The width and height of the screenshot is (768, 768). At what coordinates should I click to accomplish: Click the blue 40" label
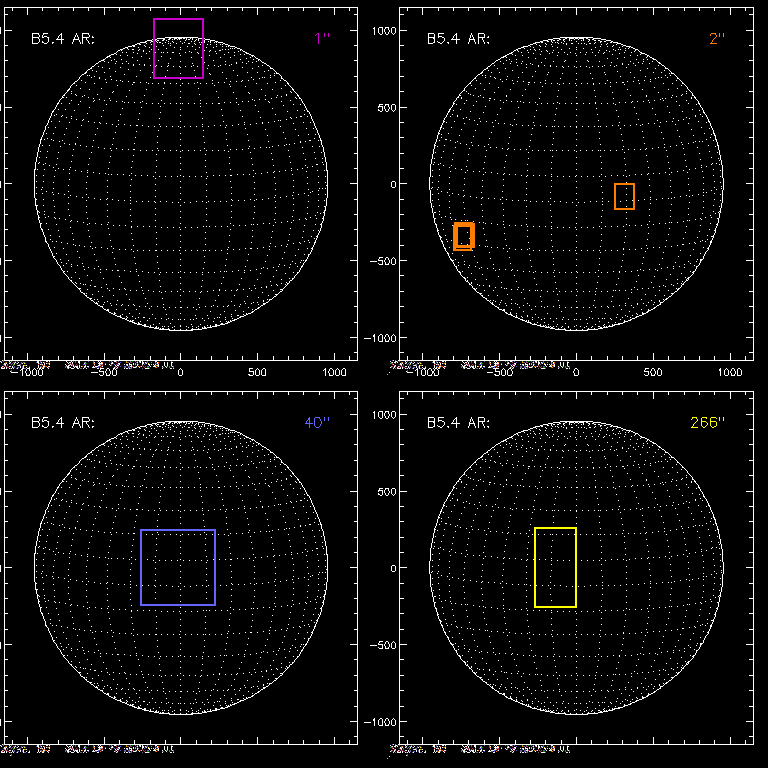317,422
